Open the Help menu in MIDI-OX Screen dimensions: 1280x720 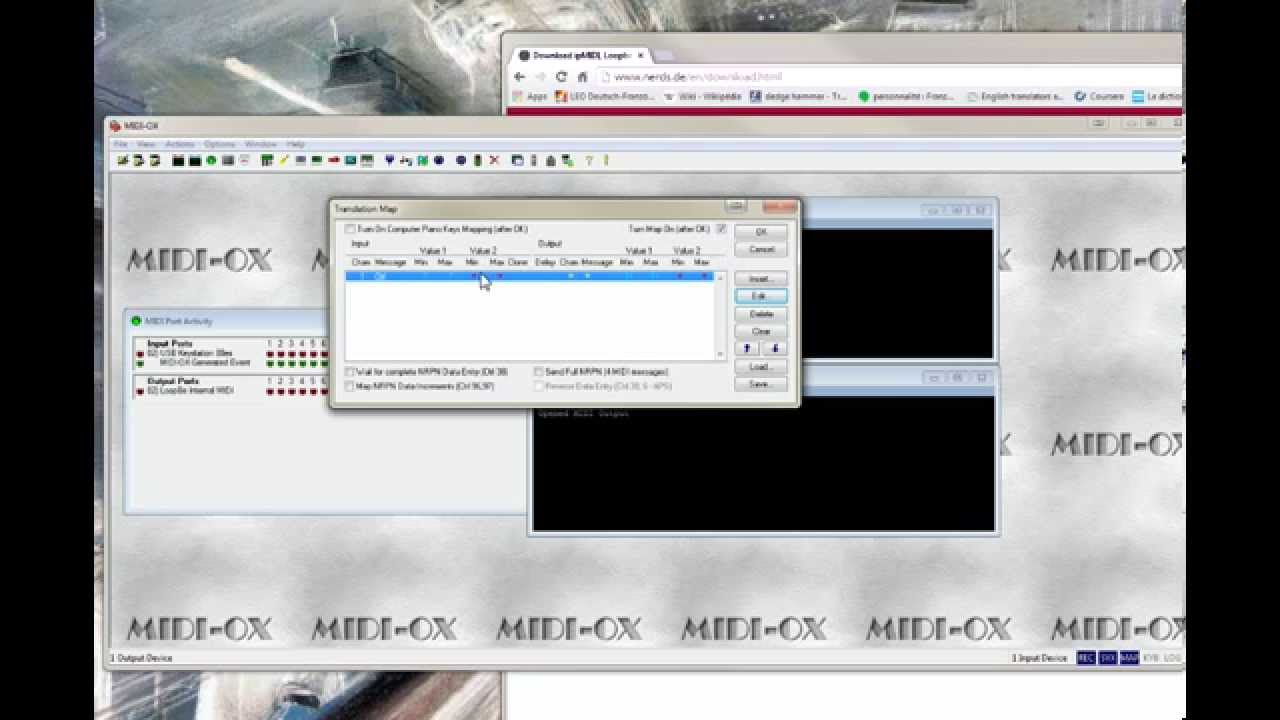pos(296,144)
